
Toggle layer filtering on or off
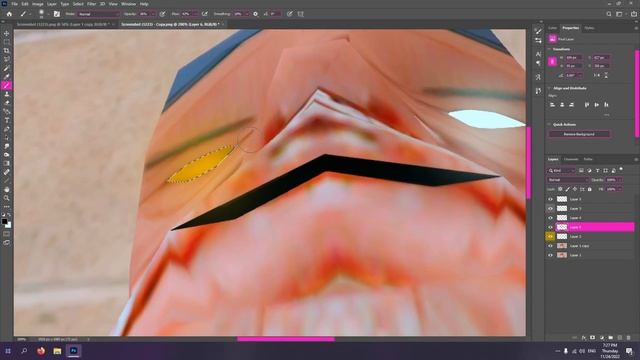coord(621,169)
